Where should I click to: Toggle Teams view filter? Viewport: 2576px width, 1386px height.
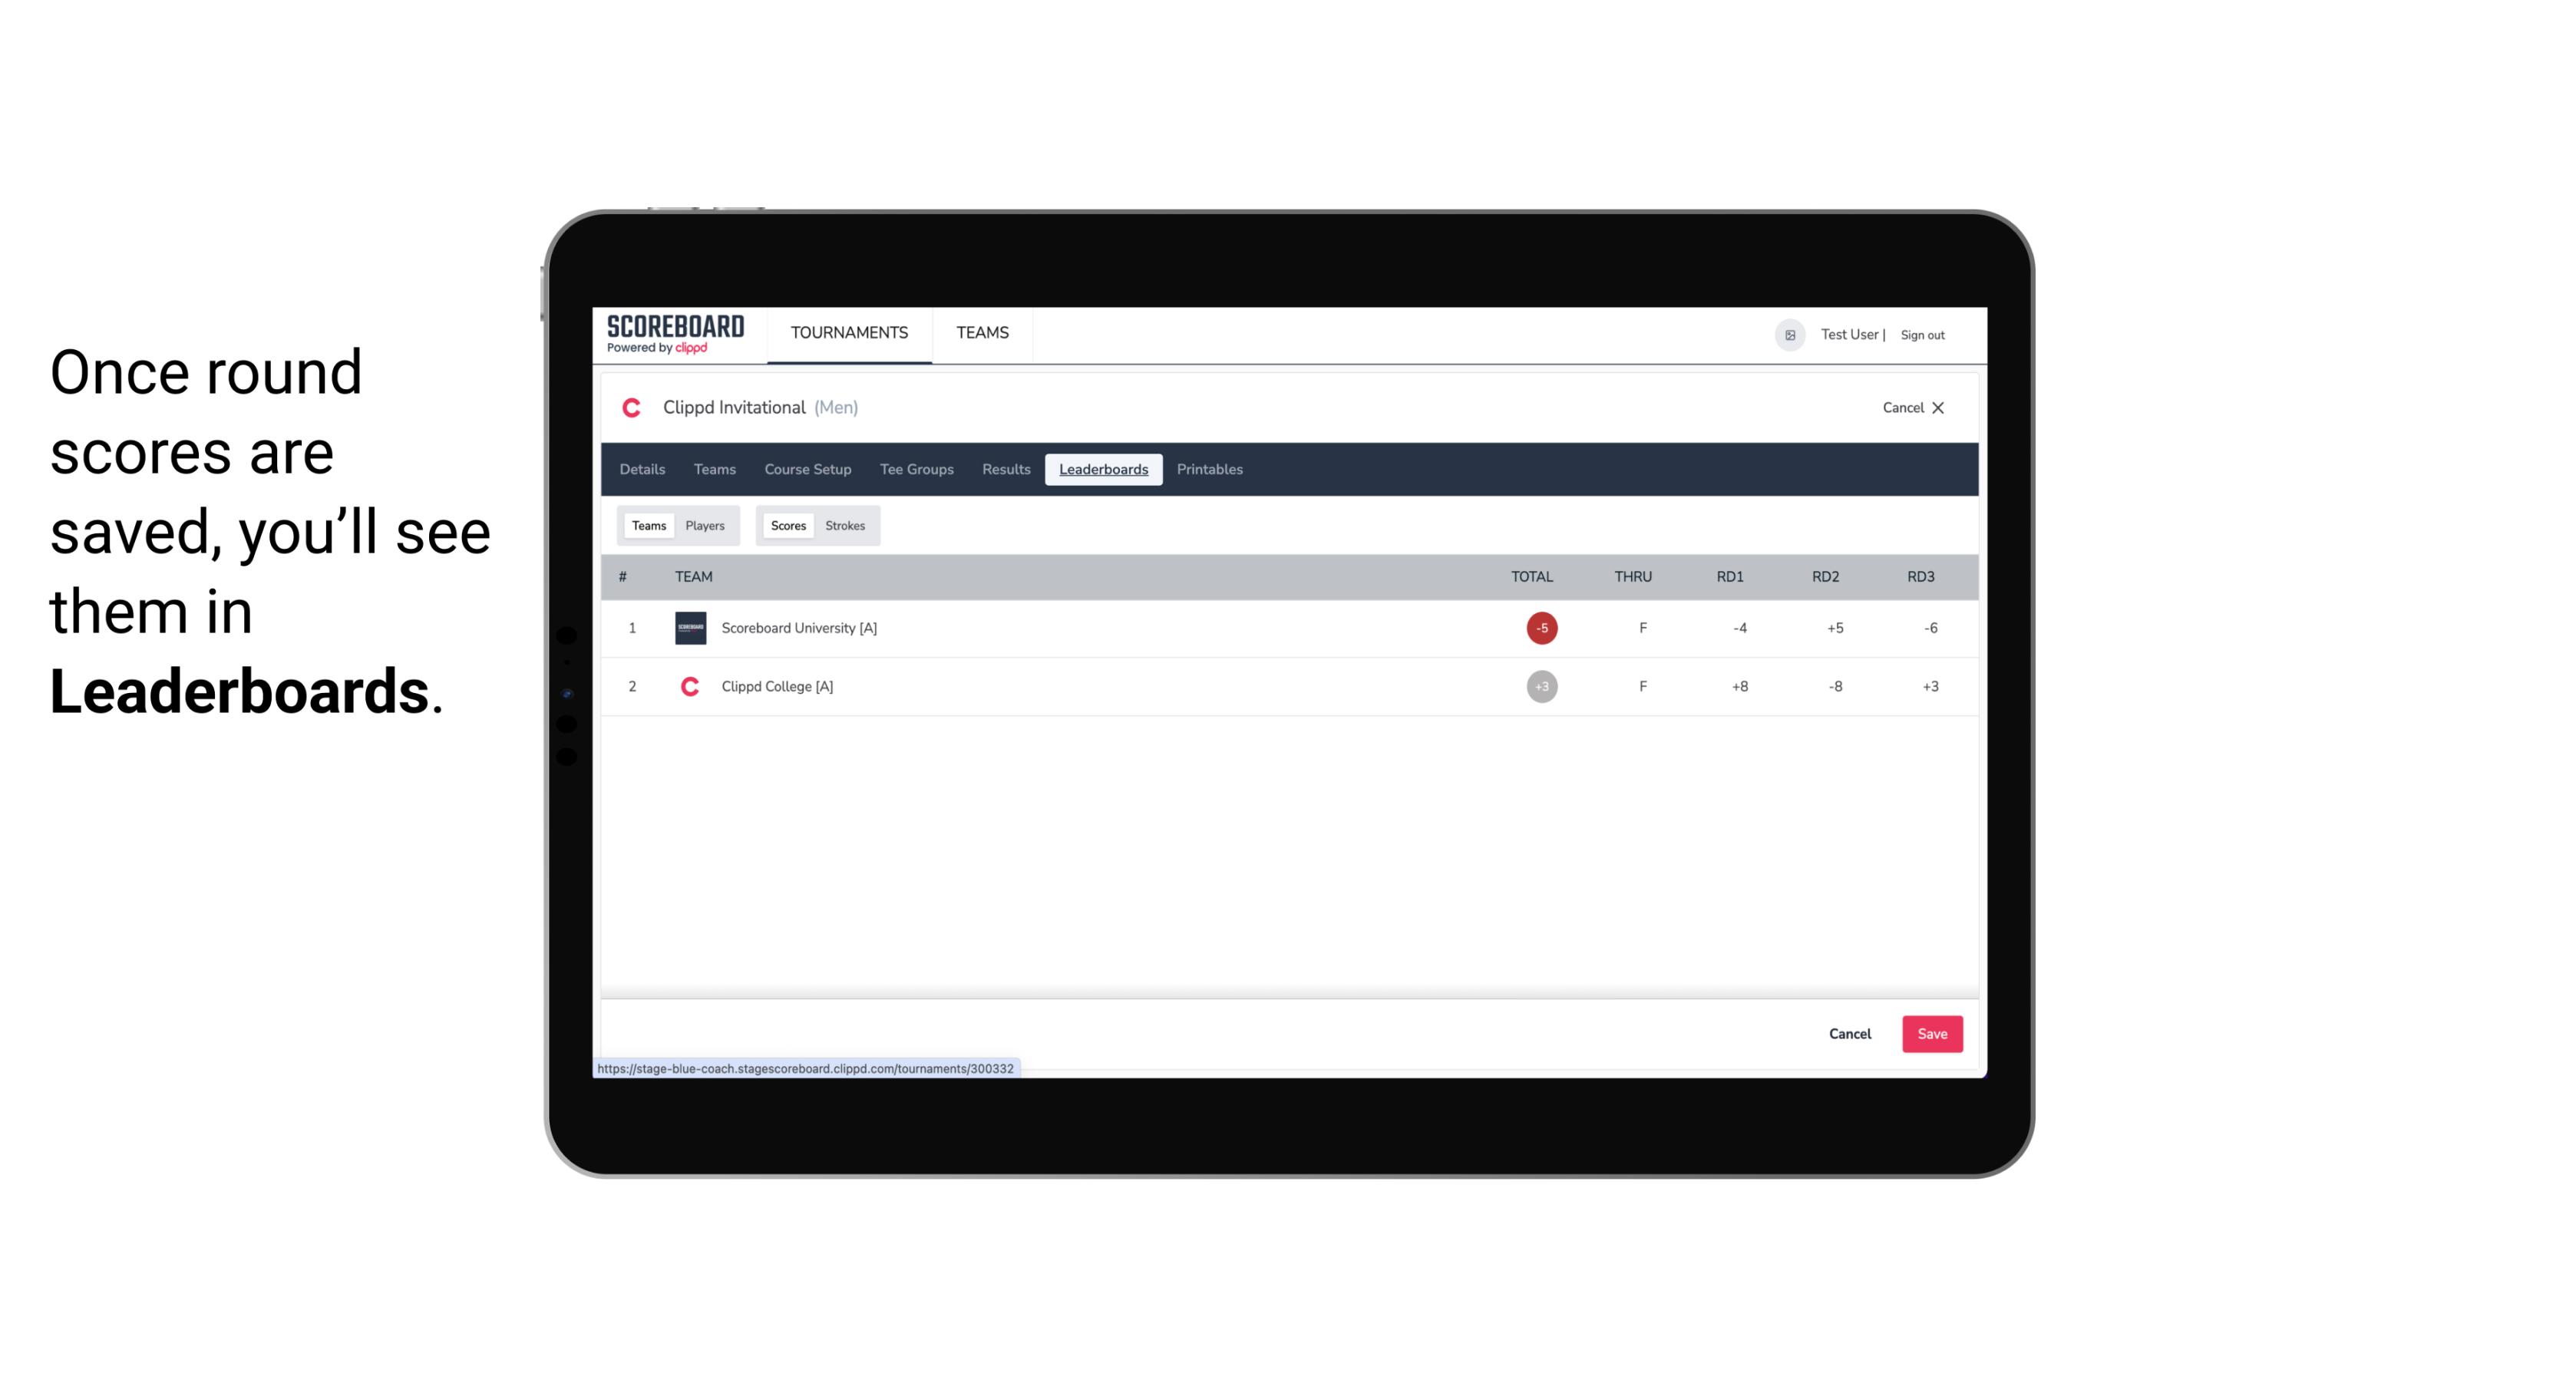pos(647,524)
